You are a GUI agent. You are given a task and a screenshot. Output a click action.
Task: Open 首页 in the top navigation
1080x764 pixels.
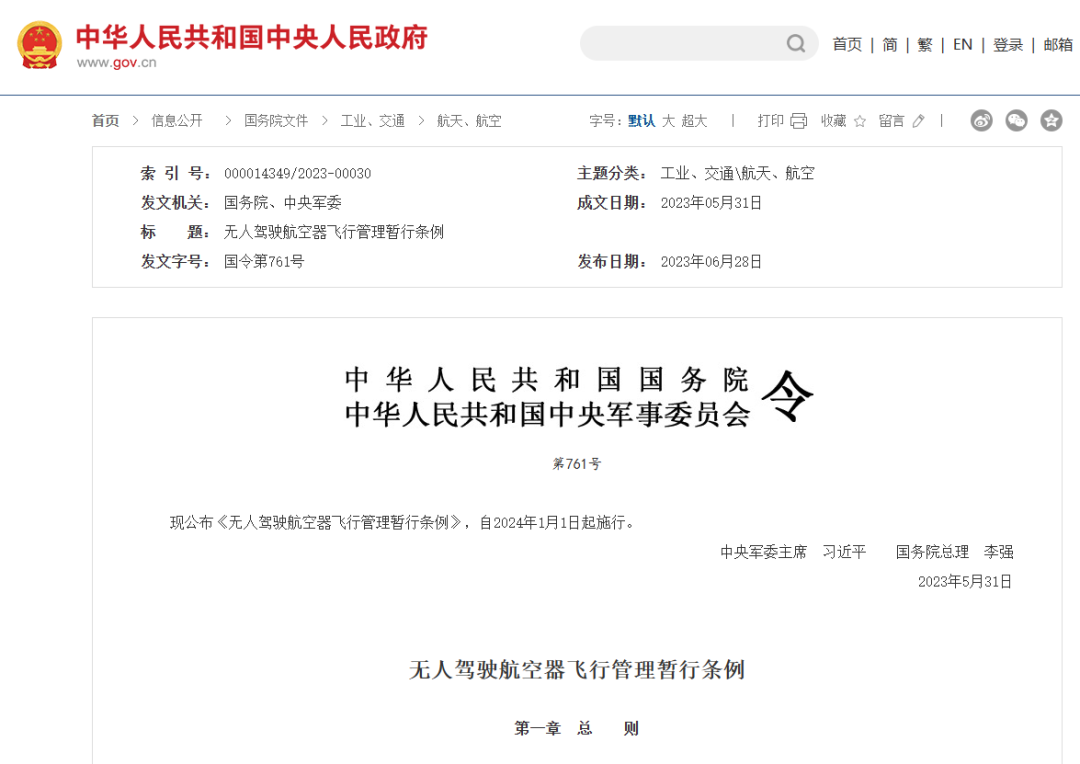coord(847,45)
